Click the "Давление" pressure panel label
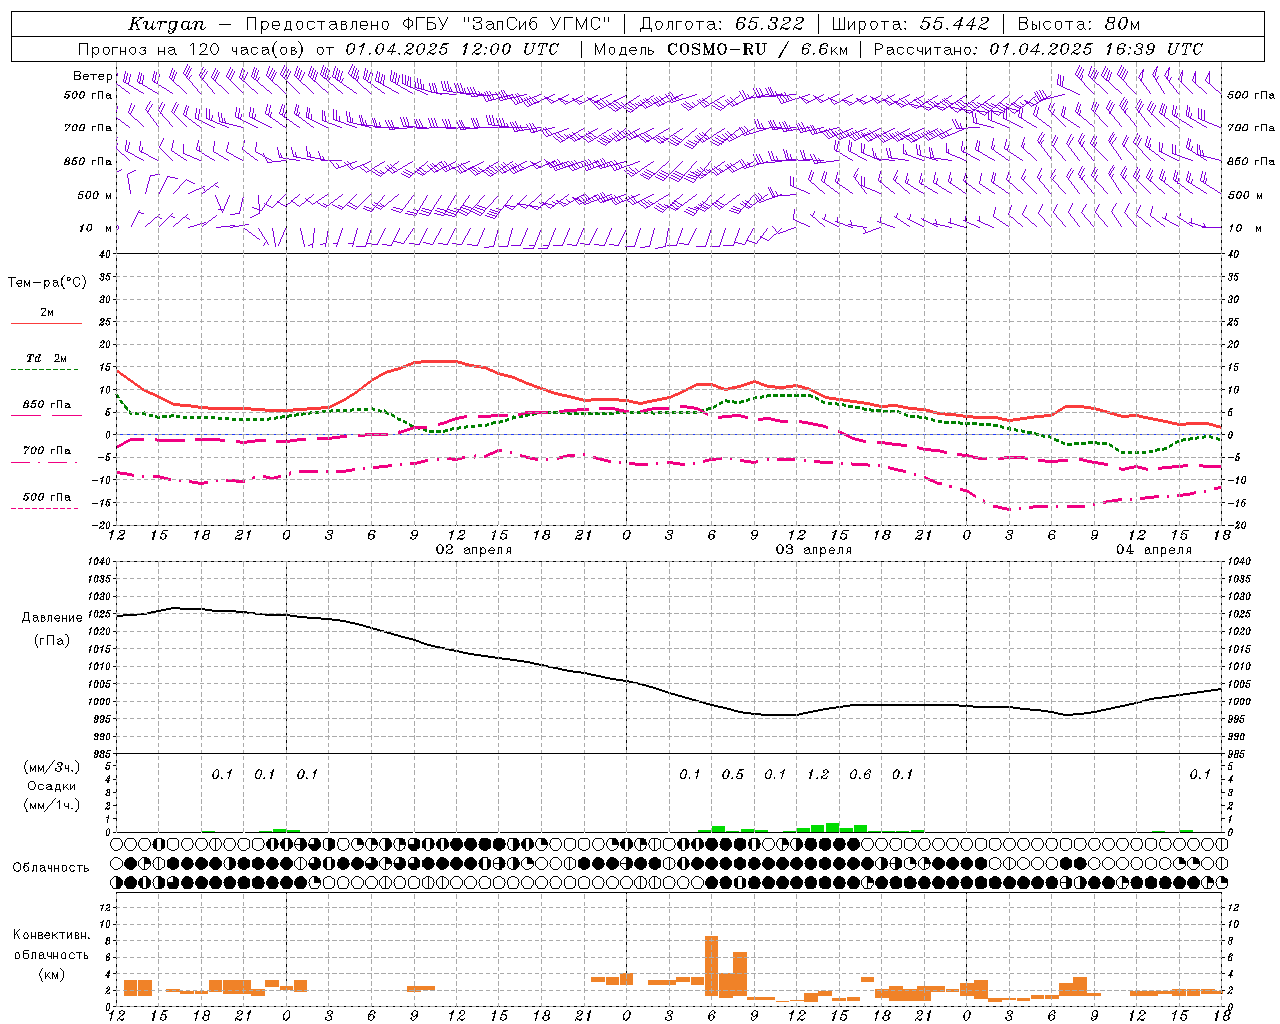Viewport: 1280px width, 1024px height. point(52,617)
